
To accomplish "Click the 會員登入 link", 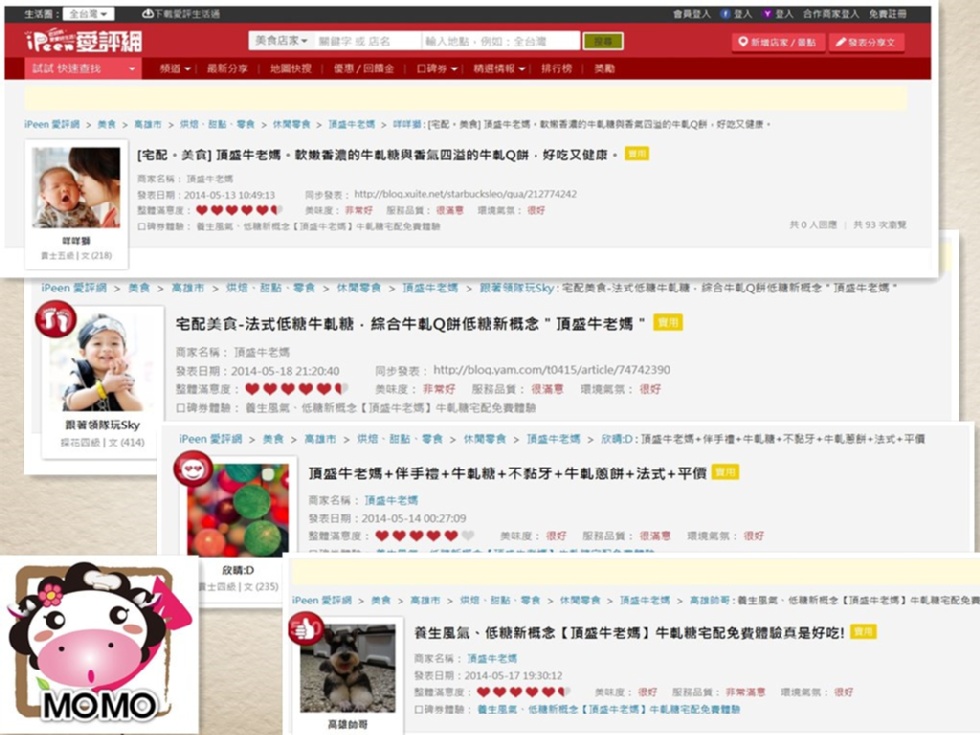I will click(691, 14).
